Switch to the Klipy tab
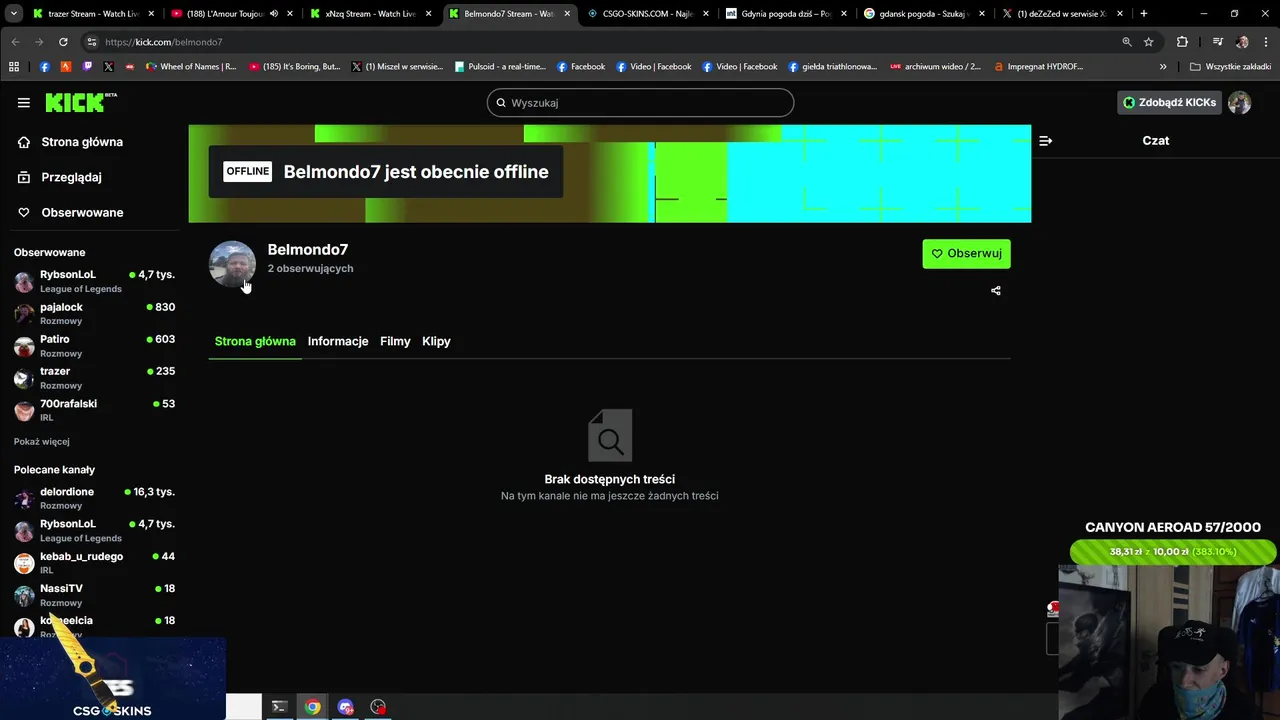This screenshot has width=1280, height=720. coord(436,341)
